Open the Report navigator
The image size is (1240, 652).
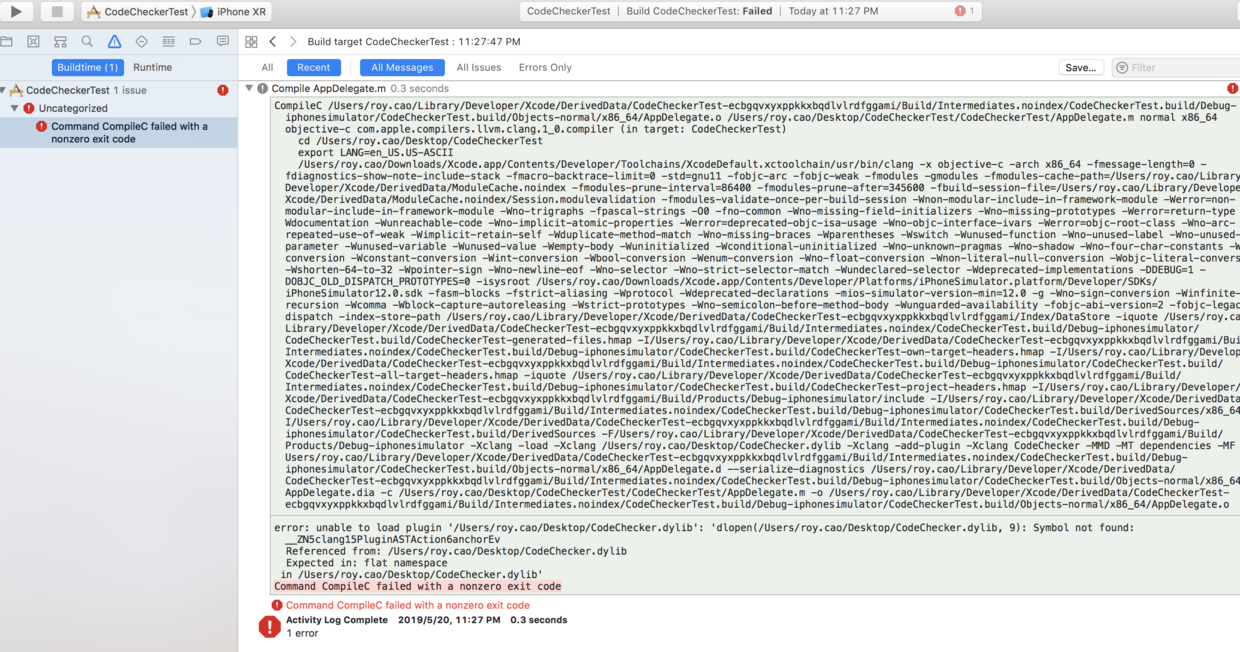[x=222, y=41]
